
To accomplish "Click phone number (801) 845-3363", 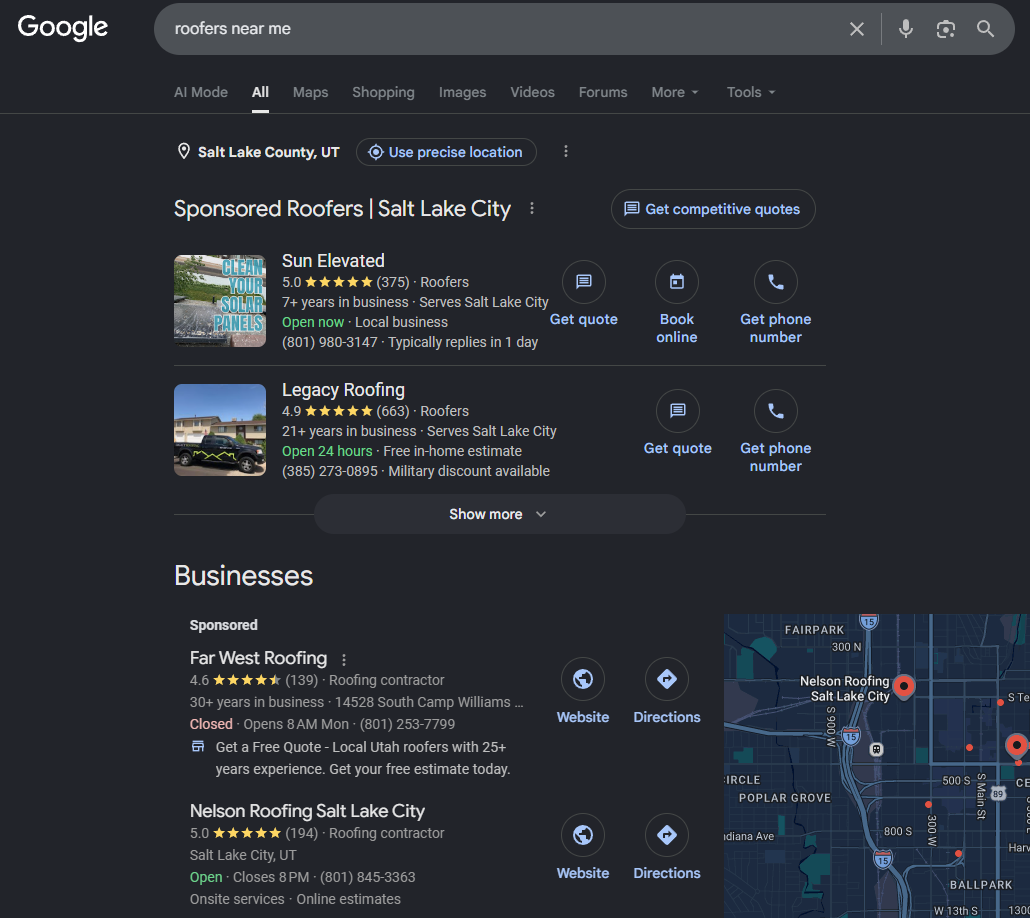I will click(368, 877).
